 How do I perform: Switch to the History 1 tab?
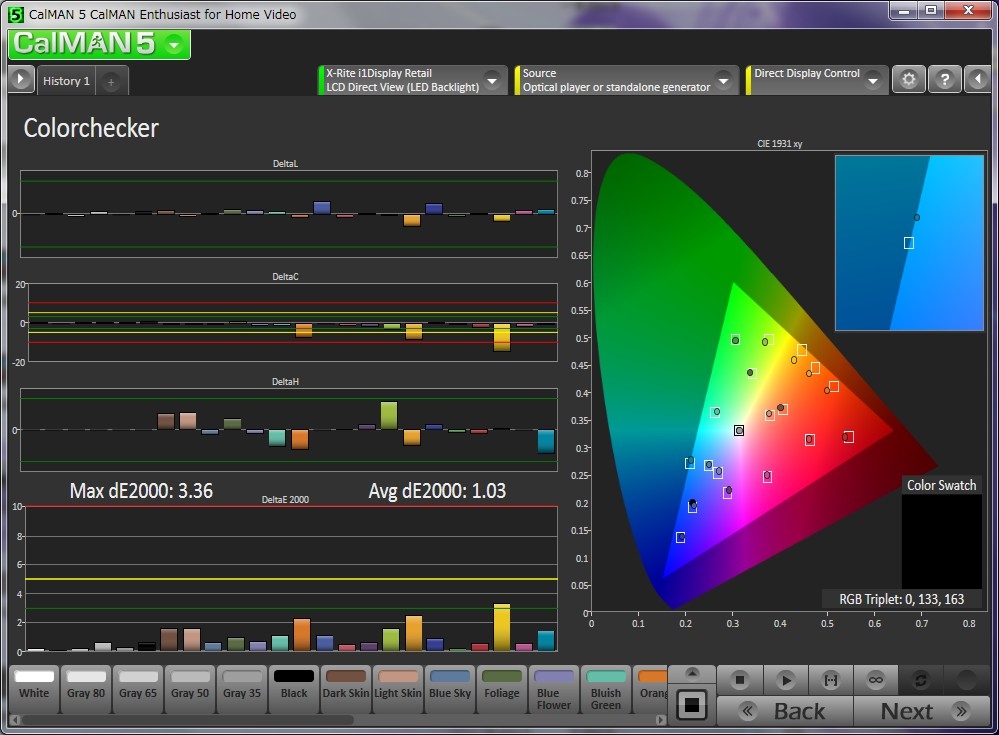point(66,81)
